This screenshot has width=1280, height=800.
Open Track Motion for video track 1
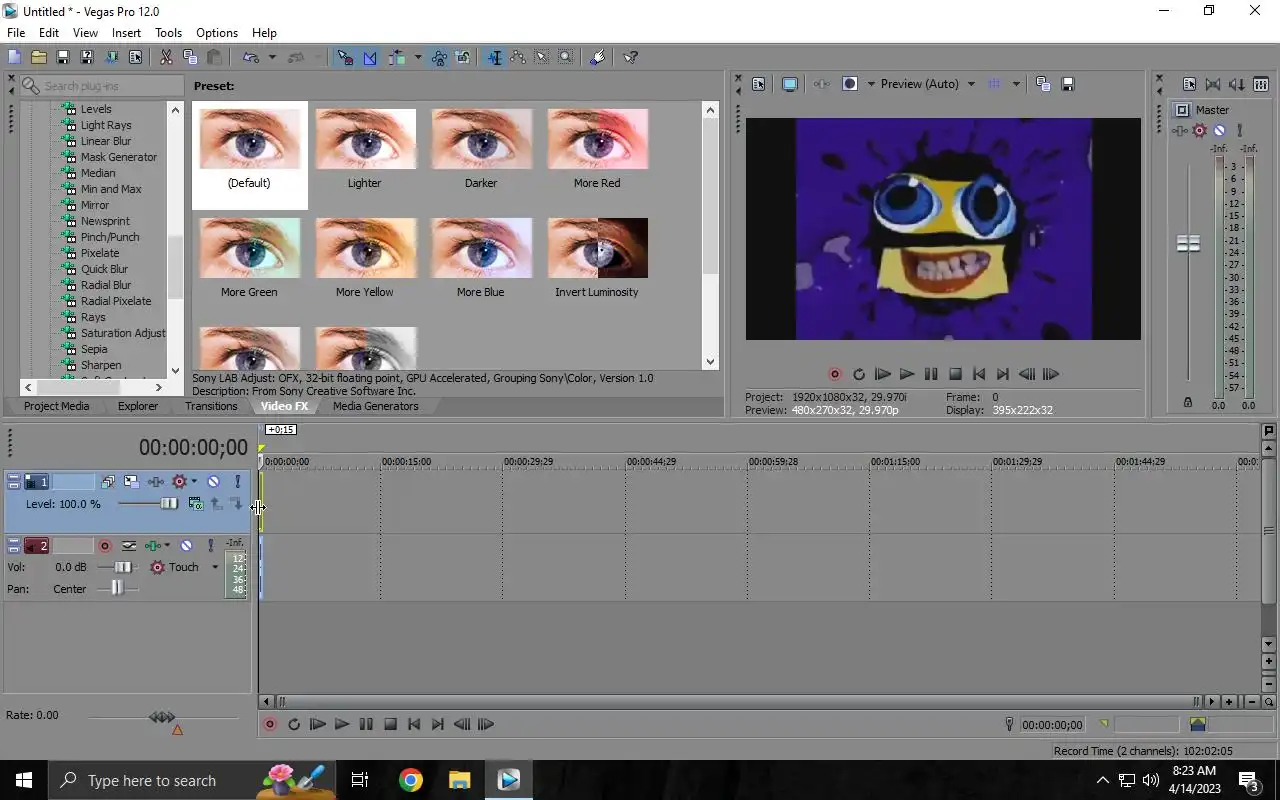[x=131, y=482]
